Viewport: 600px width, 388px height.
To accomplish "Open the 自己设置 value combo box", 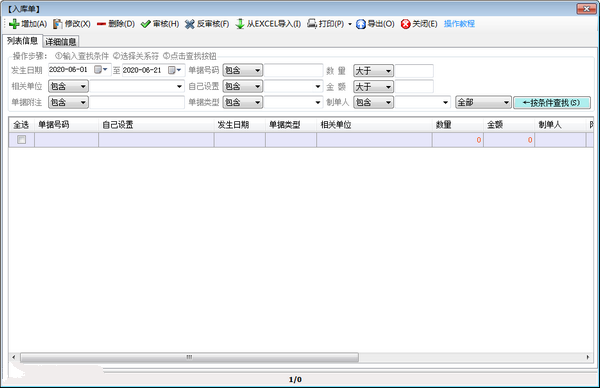I will (x=293, y=86).
